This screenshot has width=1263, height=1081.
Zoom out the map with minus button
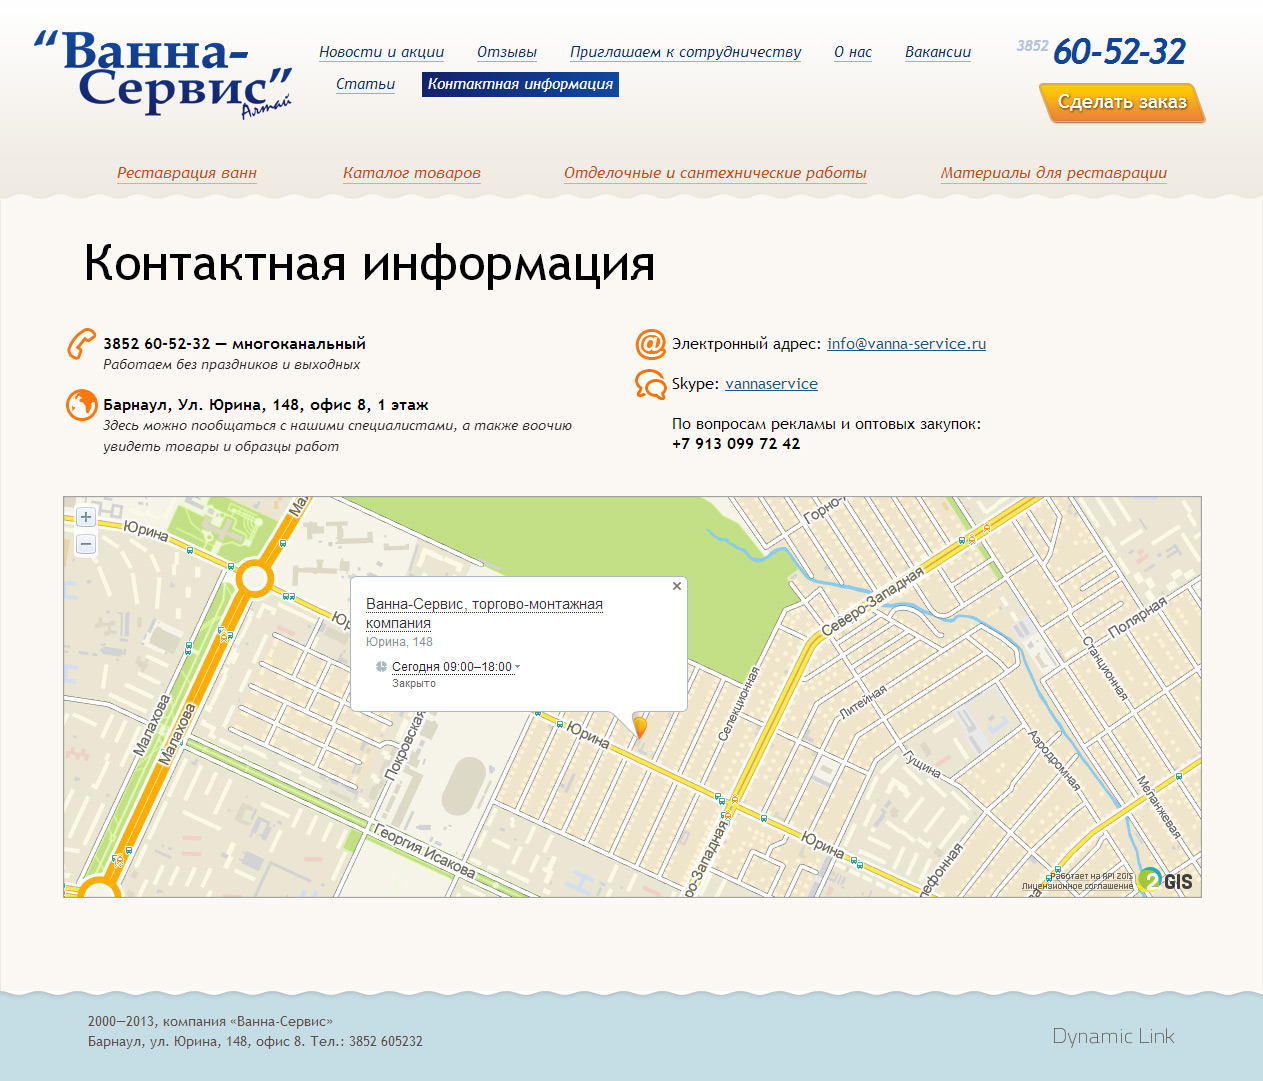[x=86, y=544]
